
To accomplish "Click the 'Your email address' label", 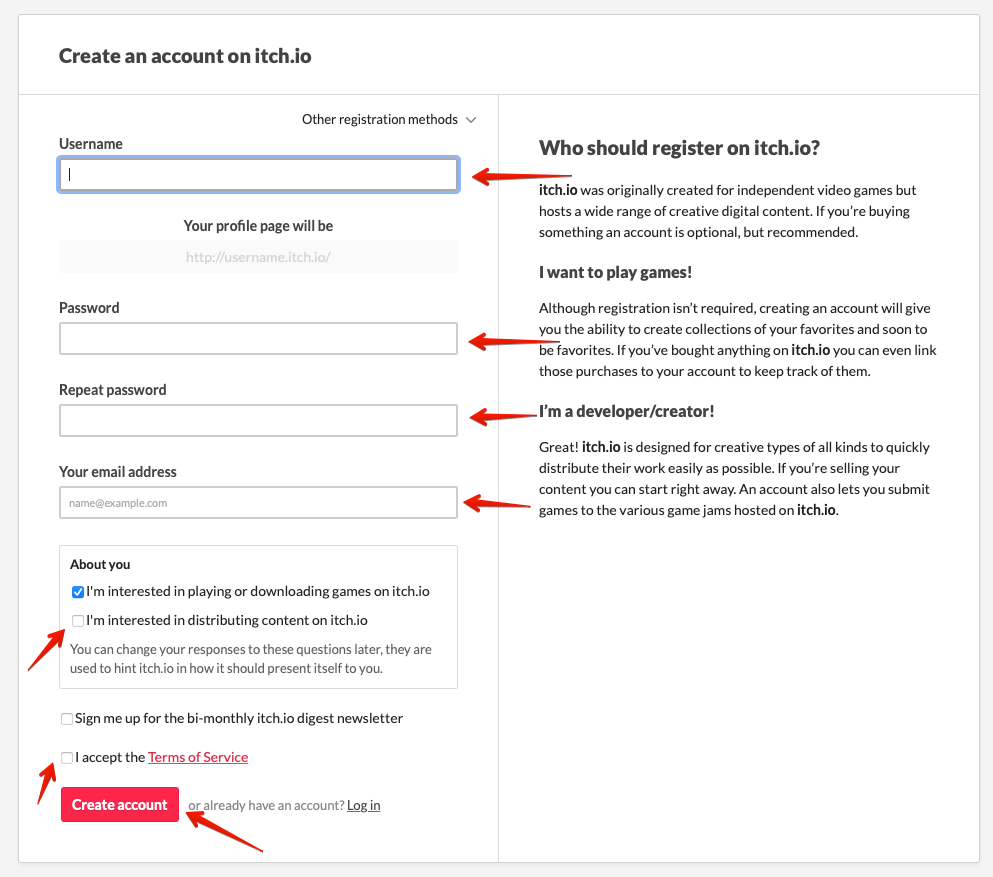I will click(x=118, y=472).
